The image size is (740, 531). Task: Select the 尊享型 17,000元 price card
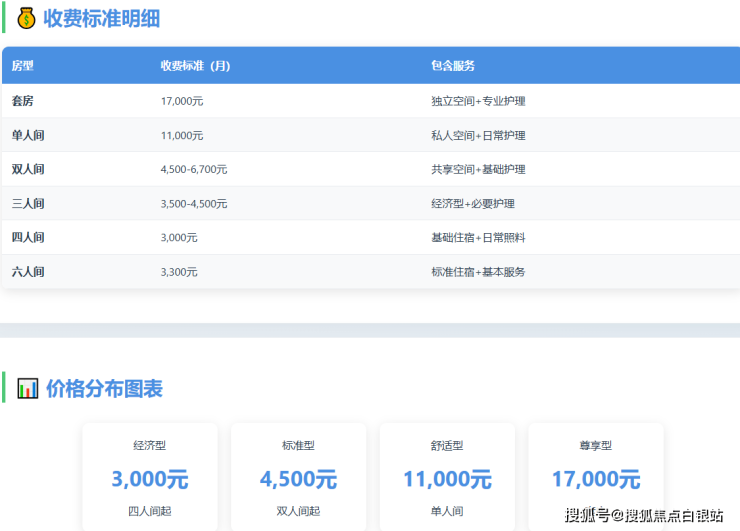pyautogui.click(x=596, y=478)
